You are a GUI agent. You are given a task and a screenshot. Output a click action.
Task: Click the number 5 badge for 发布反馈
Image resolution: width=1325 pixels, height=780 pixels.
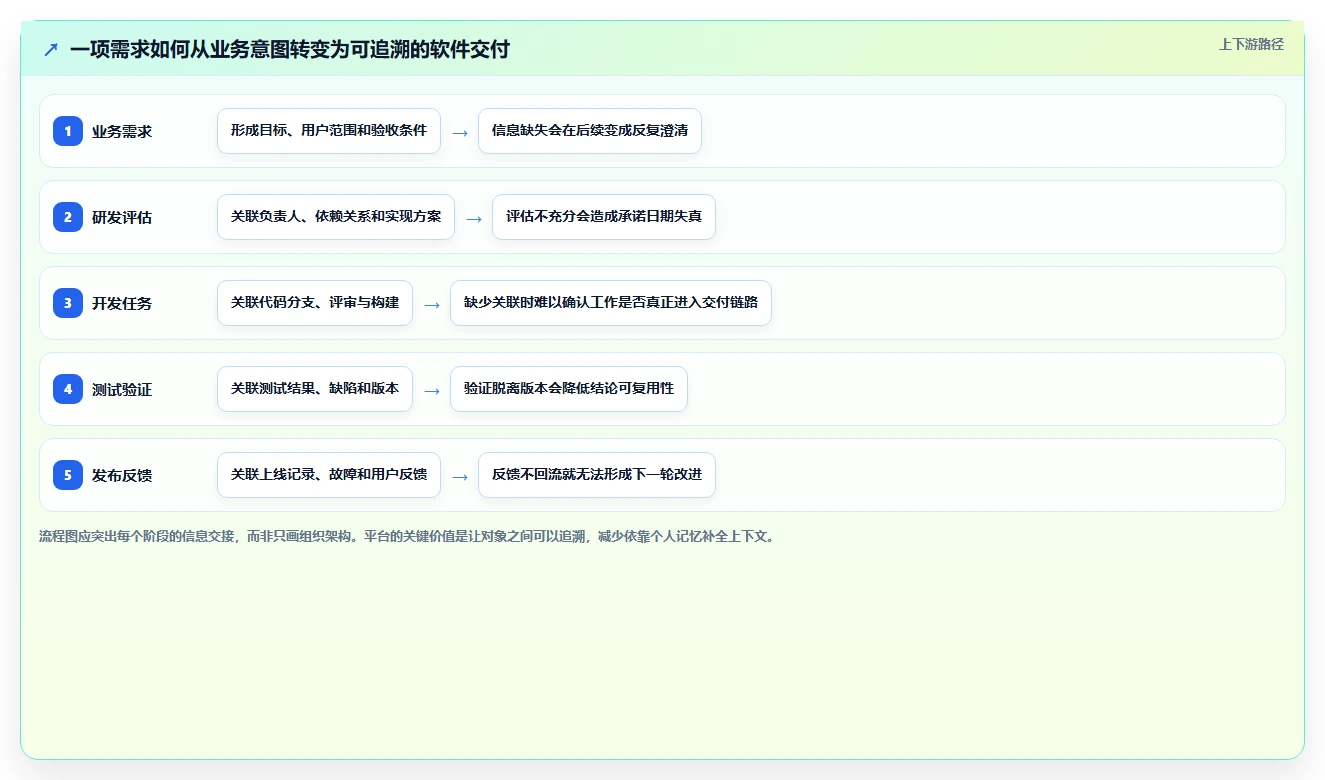click(x=68, y=475)
